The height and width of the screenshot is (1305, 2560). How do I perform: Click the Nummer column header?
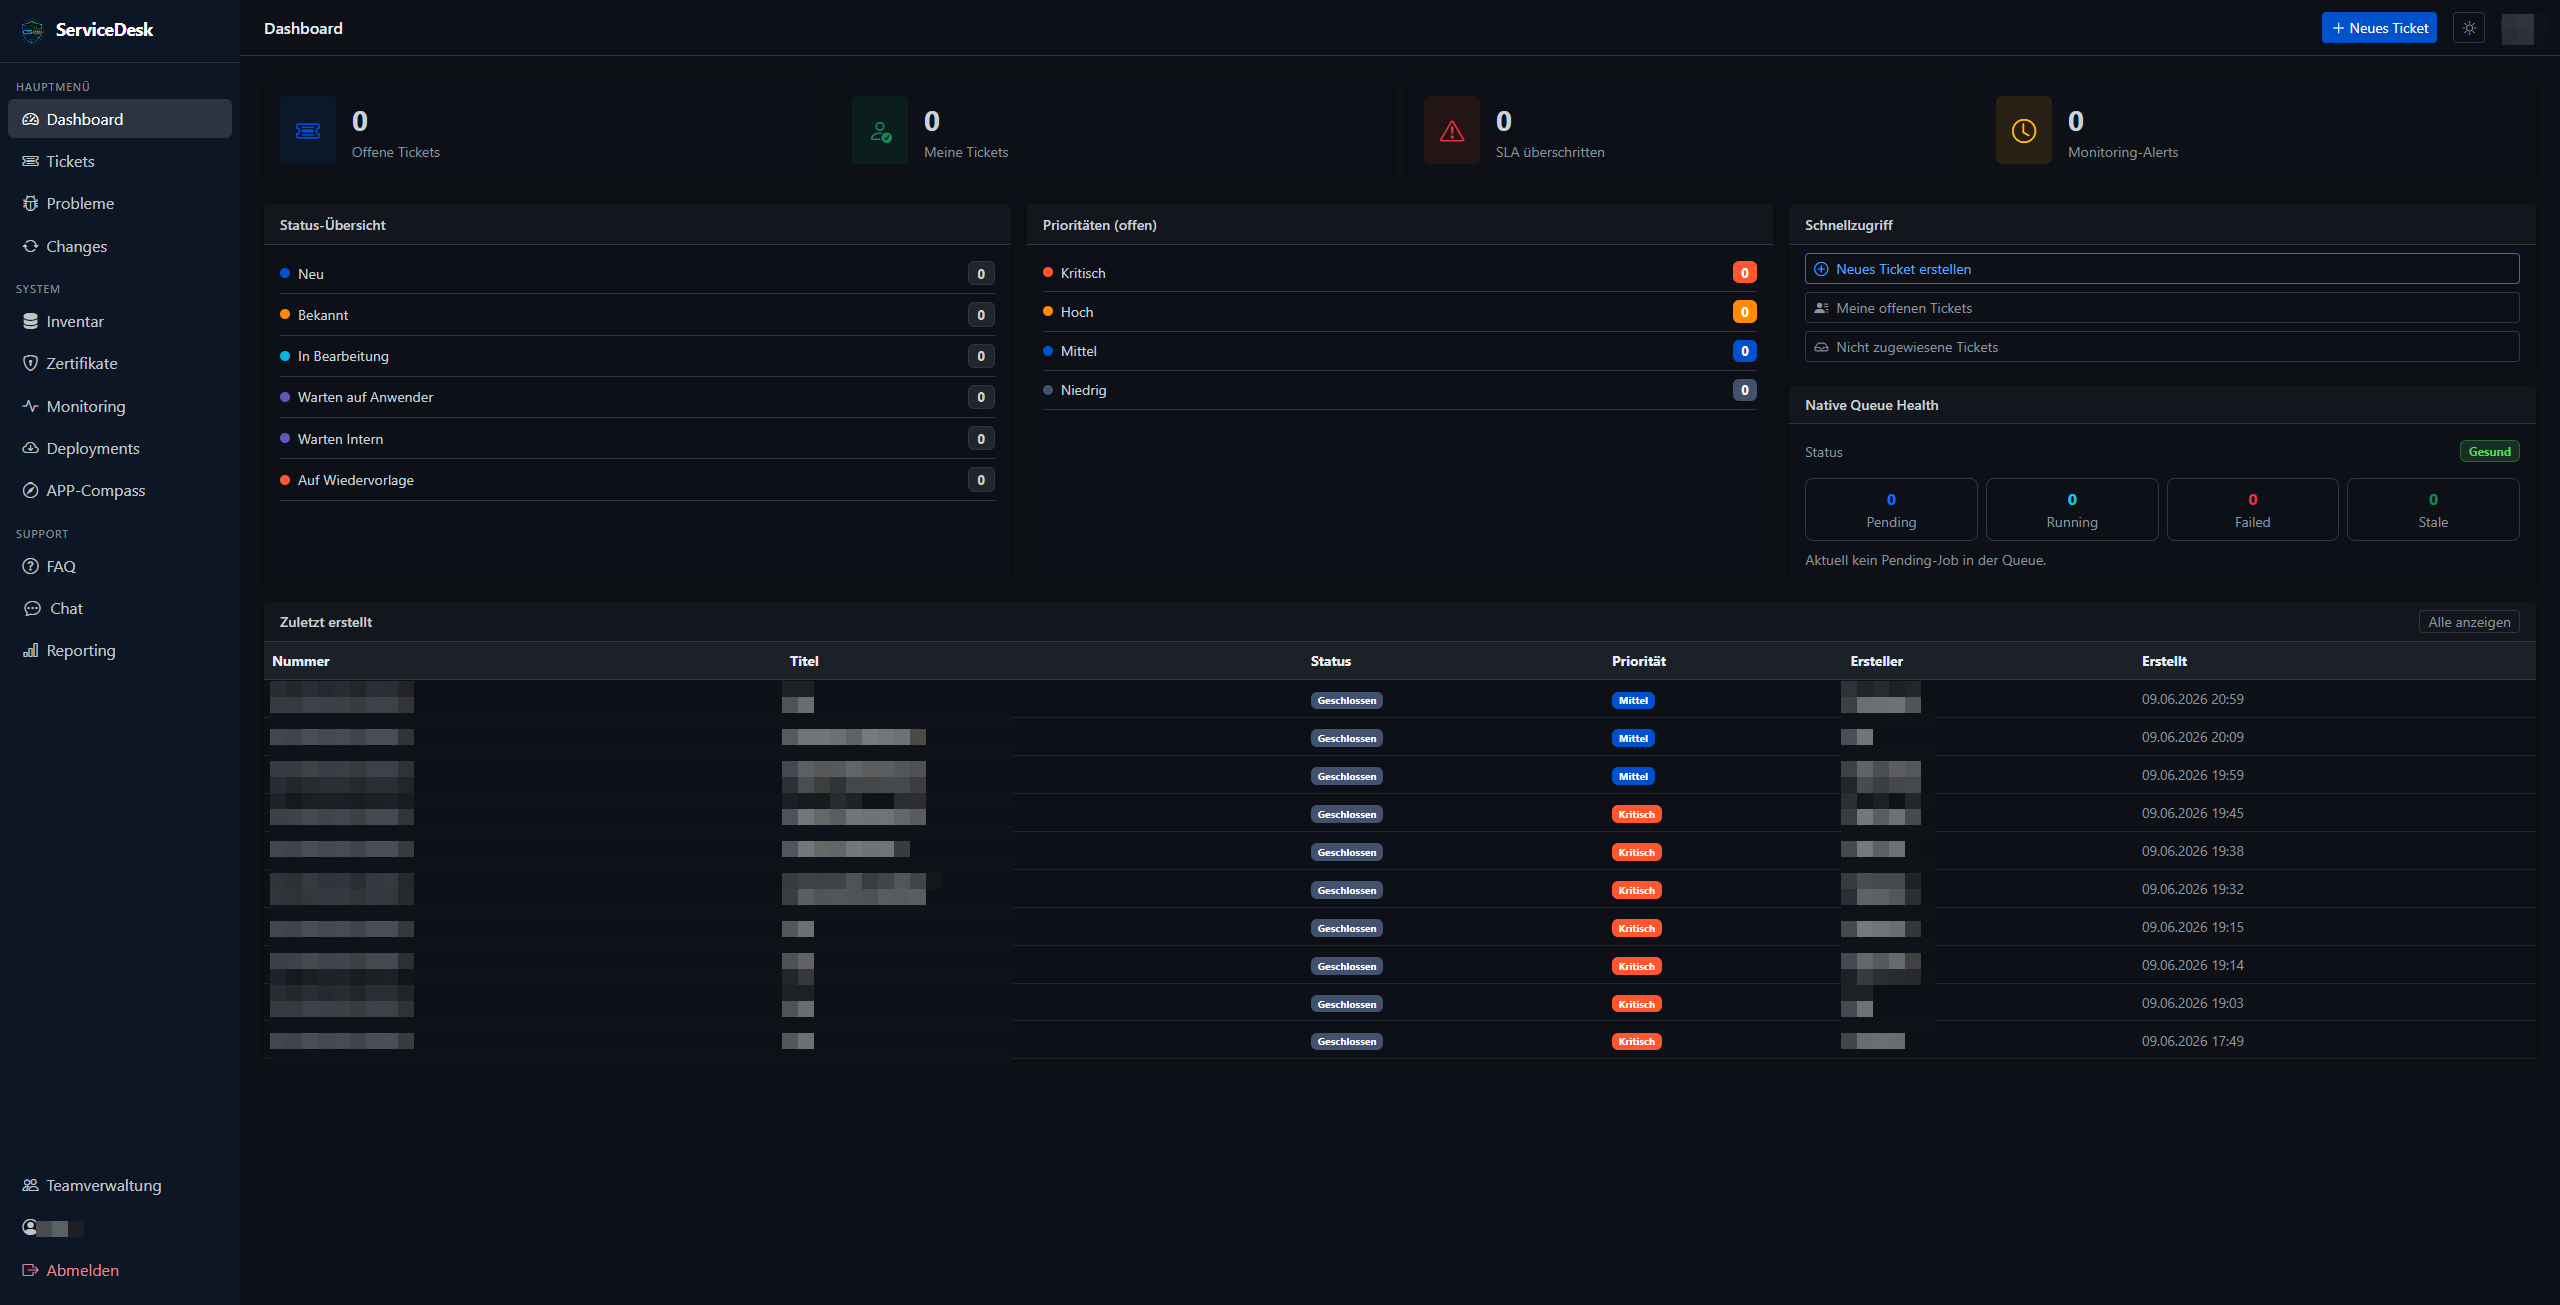pyautogui.click(x=300, y=661)
